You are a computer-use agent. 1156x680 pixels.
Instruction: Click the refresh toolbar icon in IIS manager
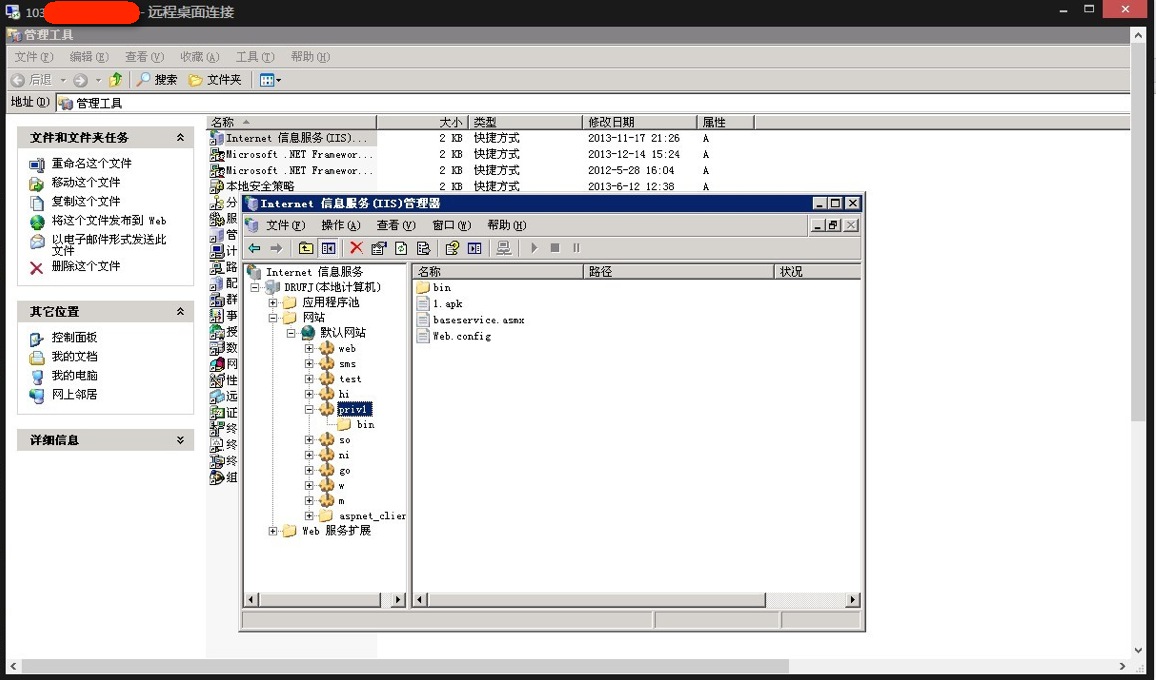point(401,249)
